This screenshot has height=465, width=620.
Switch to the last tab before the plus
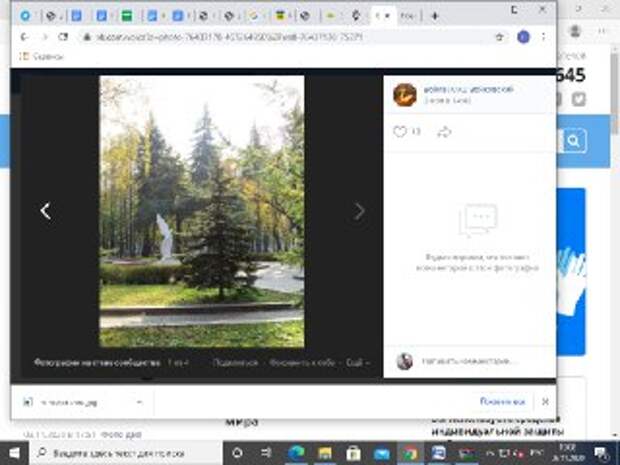click(408, 16)
